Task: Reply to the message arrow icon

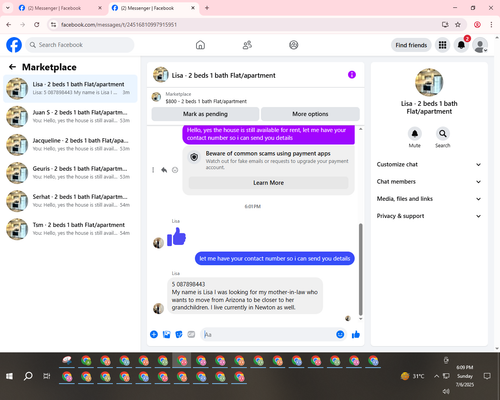Action: pos(164,170)
